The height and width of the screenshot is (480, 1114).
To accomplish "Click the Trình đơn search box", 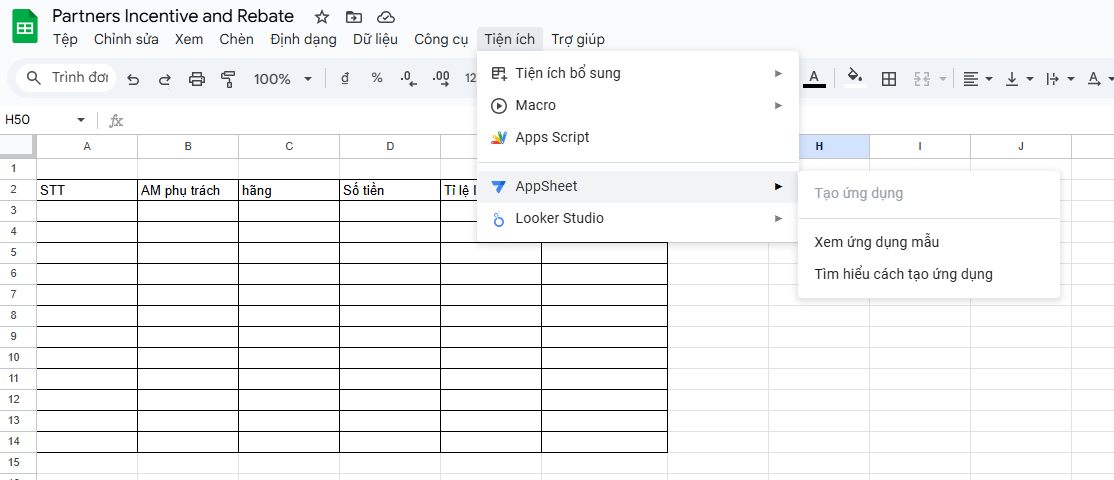I will 68,78.
